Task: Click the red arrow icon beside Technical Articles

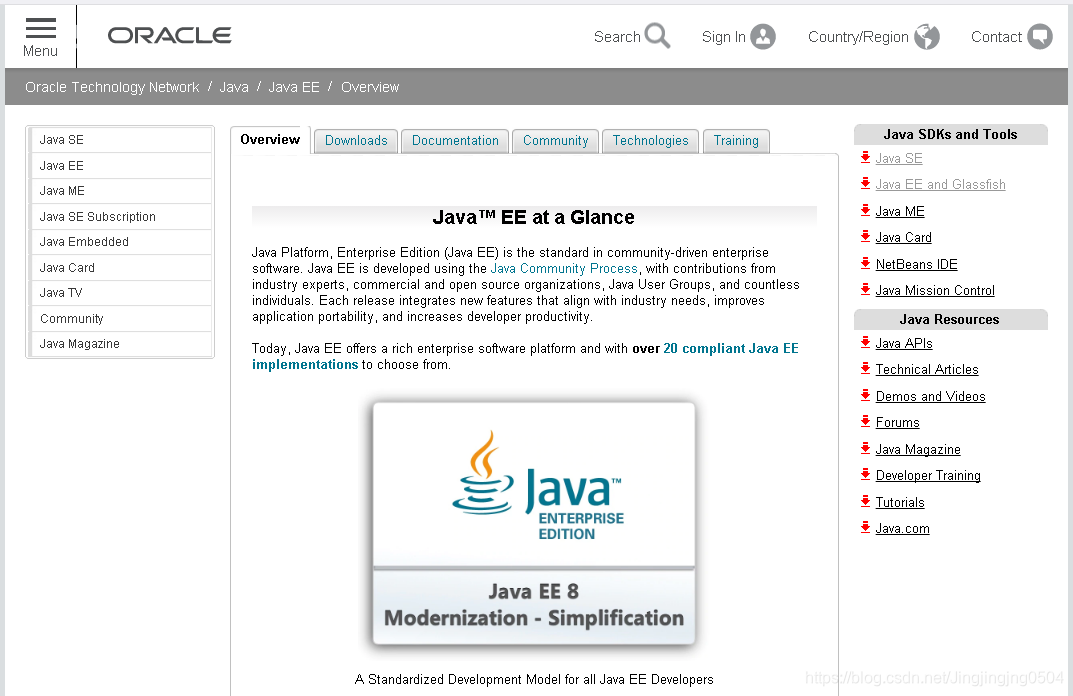Action: pos(866,369)
